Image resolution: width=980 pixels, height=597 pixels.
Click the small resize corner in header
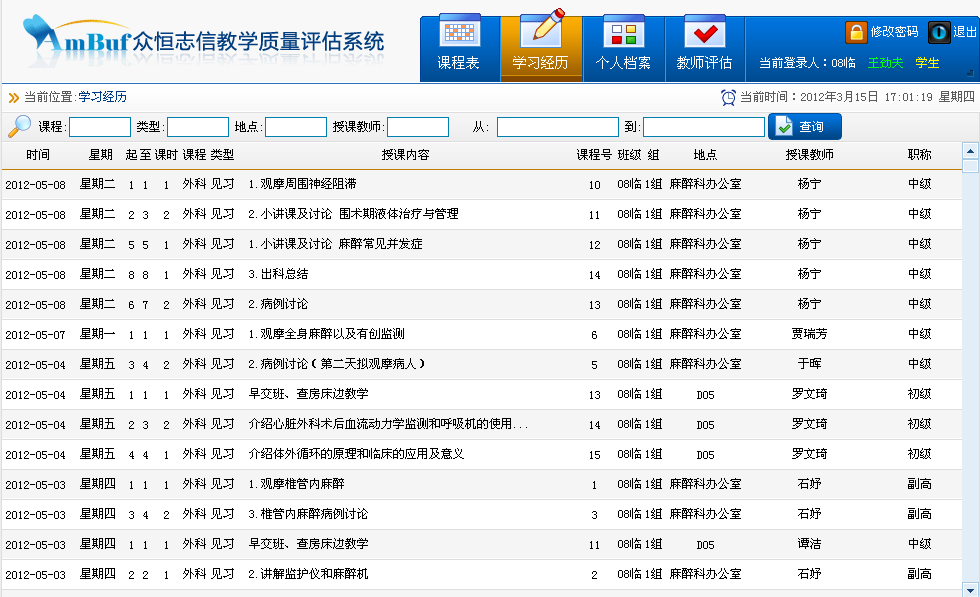pyautogui.click(x=969, y=72)
